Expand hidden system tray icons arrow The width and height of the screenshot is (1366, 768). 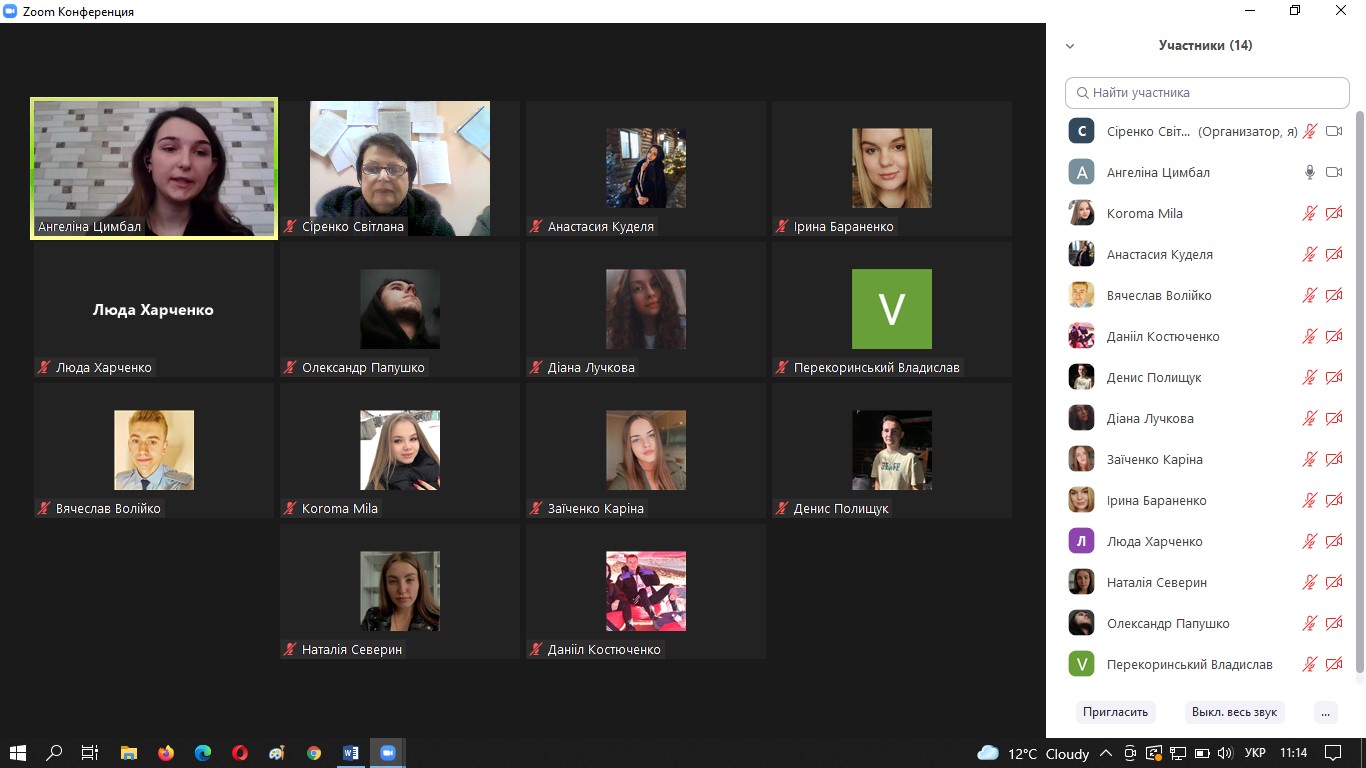(1105, 753)
